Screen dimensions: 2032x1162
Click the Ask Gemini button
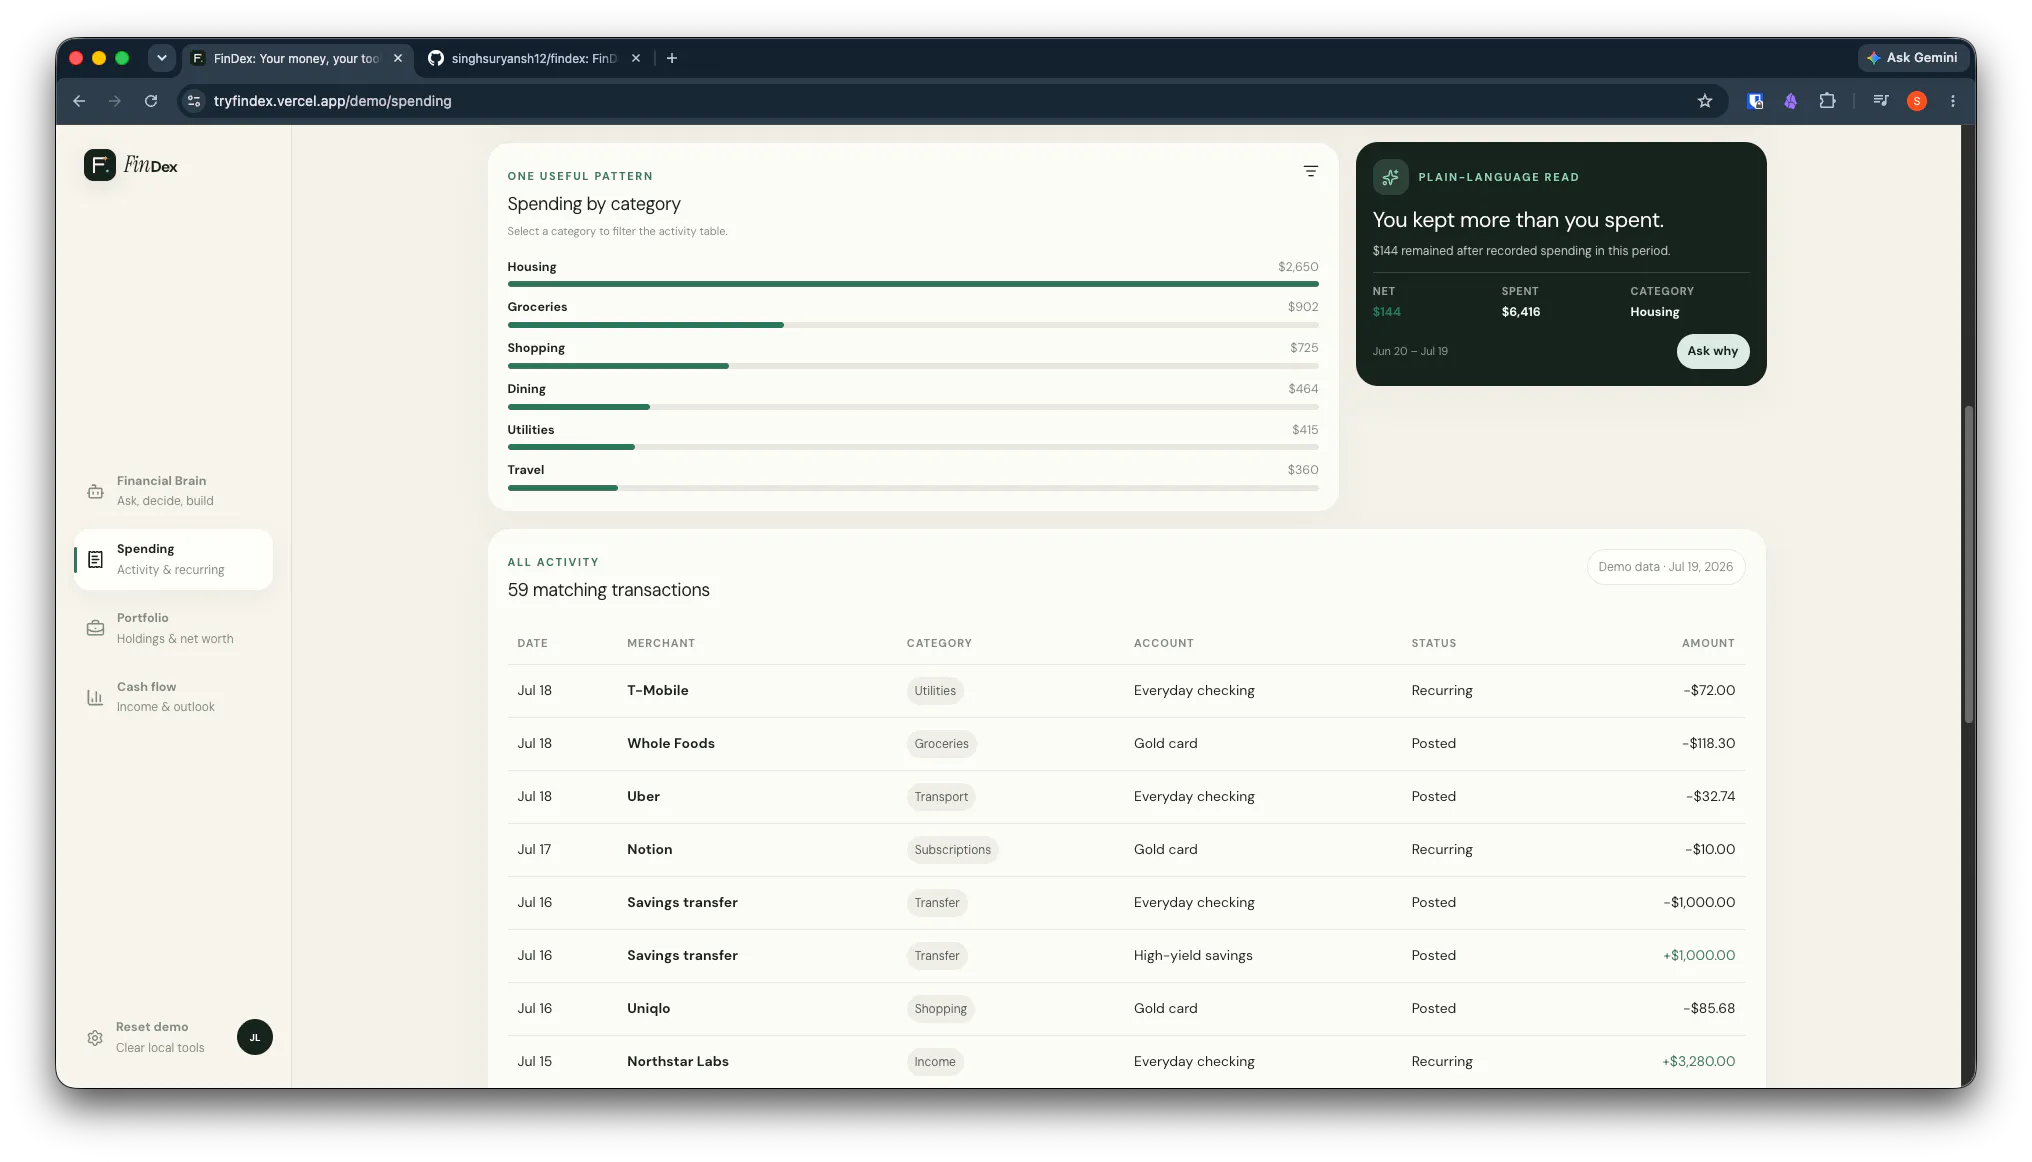pos(1911,58)
